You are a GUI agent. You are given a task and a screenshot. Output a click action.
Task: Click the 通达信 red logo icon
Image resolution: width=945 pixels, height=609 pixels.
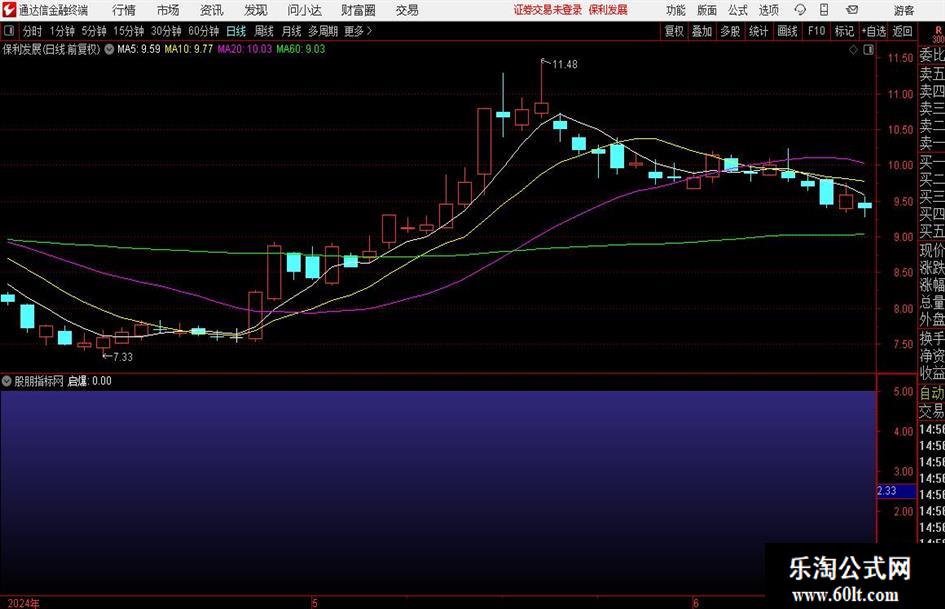(9, 10)
